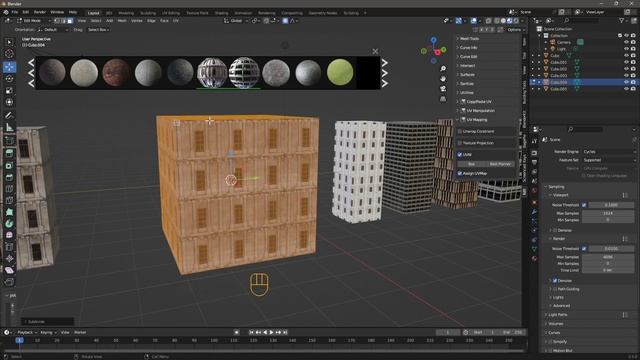Image resolution: width=640 pixels, height=360 pixels.
Task: Click Viewport Max Samples value field
Action: (x=608, y=213)
